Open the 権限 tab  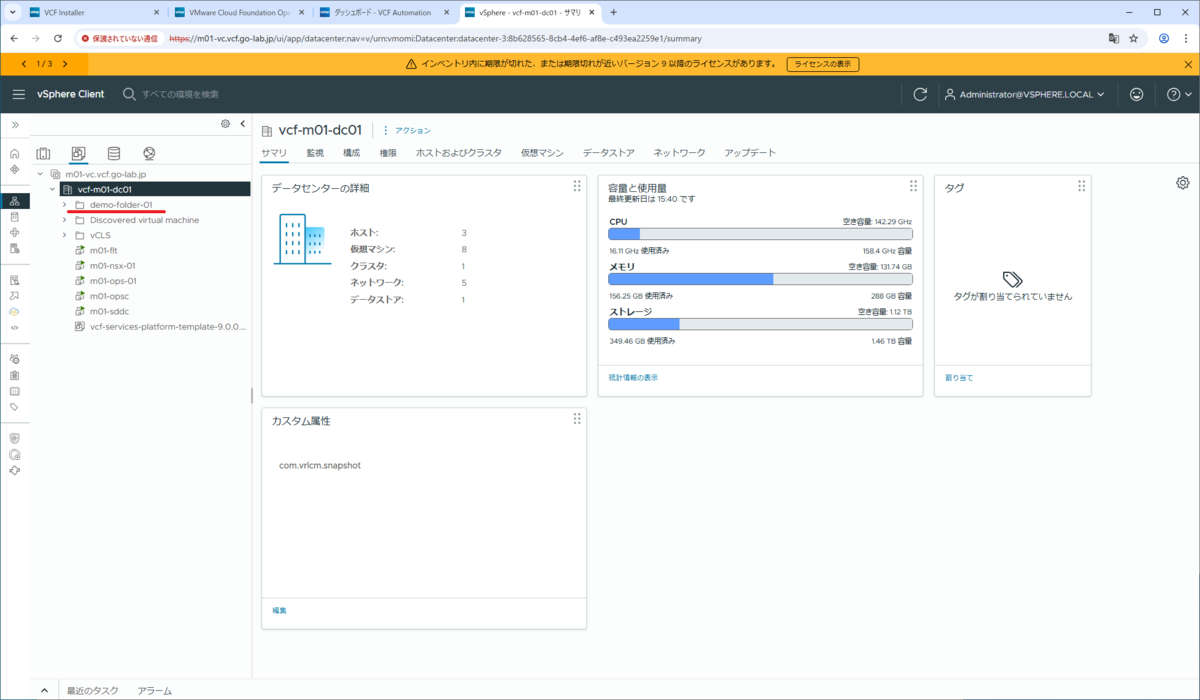pos(388,153)
